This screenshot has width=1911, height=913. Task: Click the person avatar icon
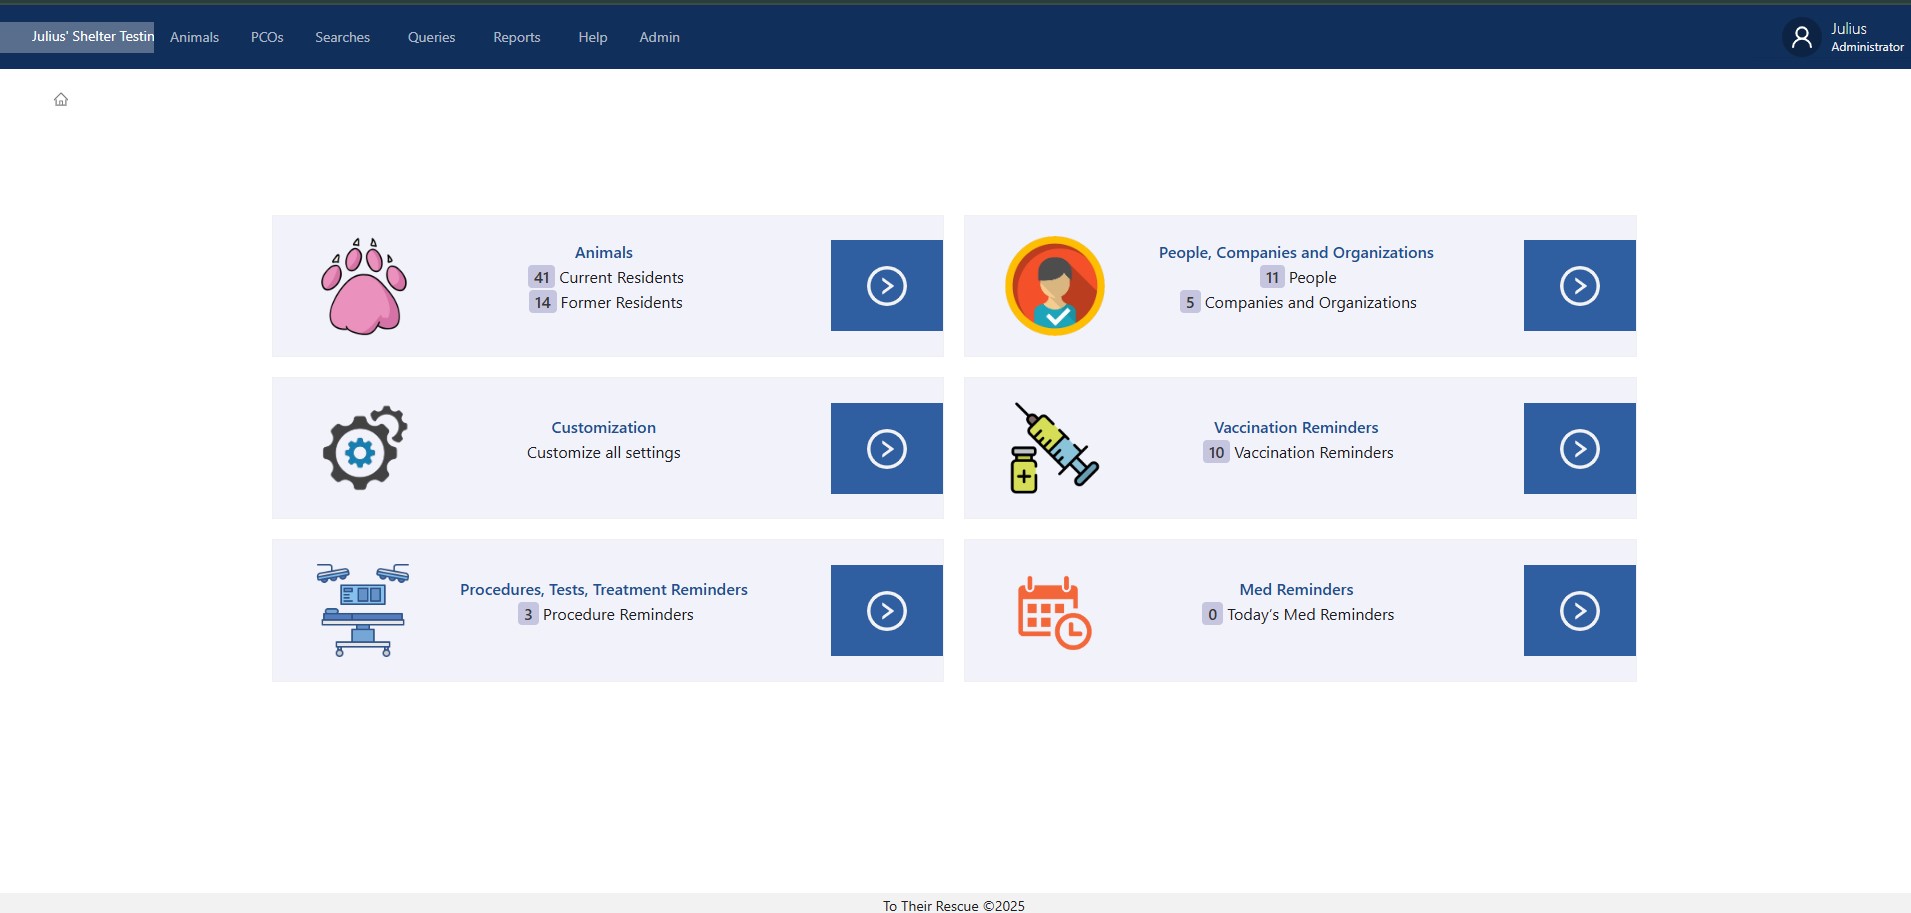pyautogui.click(x=1054, y=286)
